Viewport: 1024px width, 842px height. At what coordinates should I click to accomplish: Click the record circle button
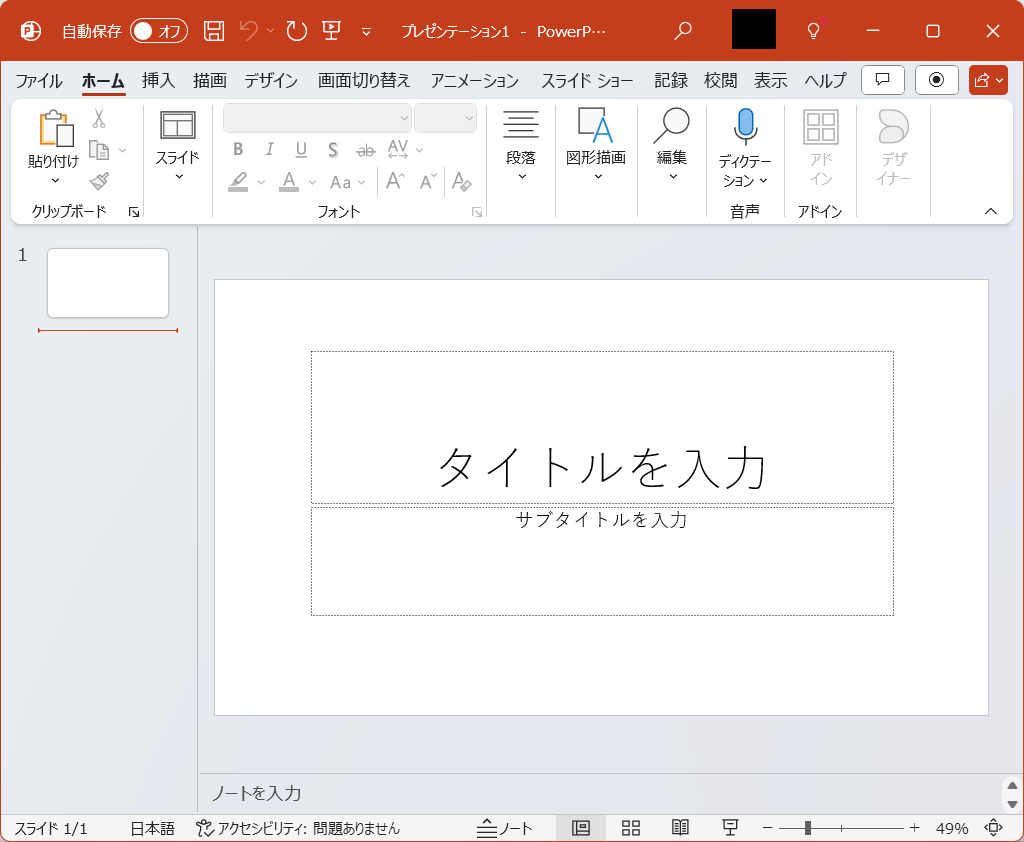936,80
